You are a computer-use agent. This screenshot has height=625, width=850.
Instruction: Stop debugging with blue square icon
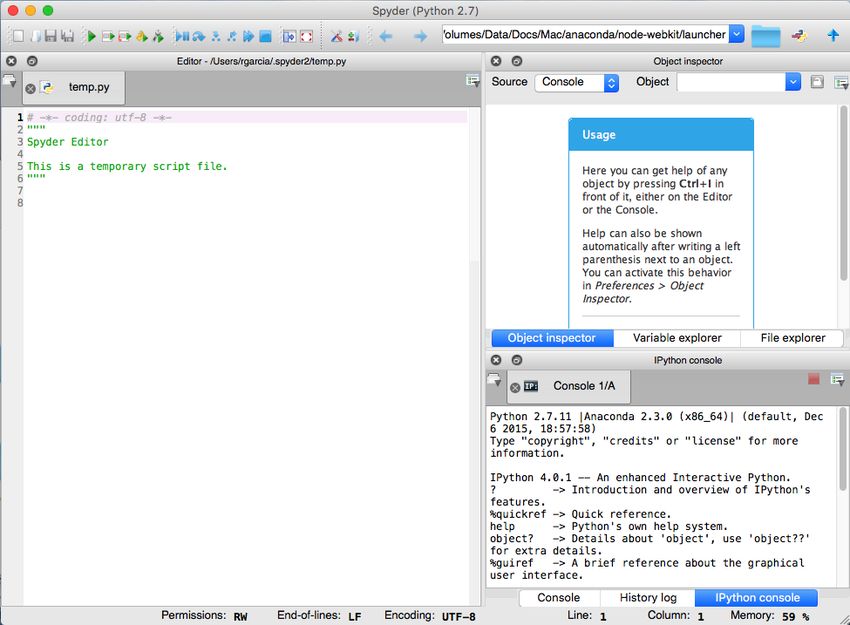tap(265, 36)
